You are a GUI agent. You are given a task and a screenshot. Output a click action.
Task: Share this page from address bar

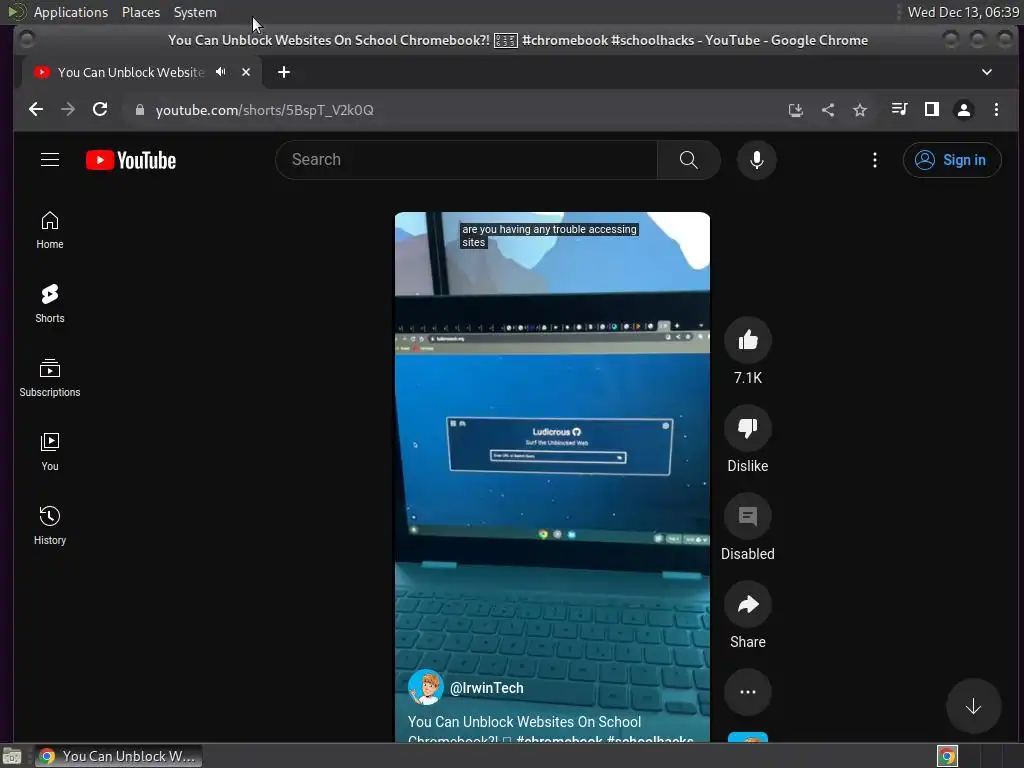click(827, 110)
